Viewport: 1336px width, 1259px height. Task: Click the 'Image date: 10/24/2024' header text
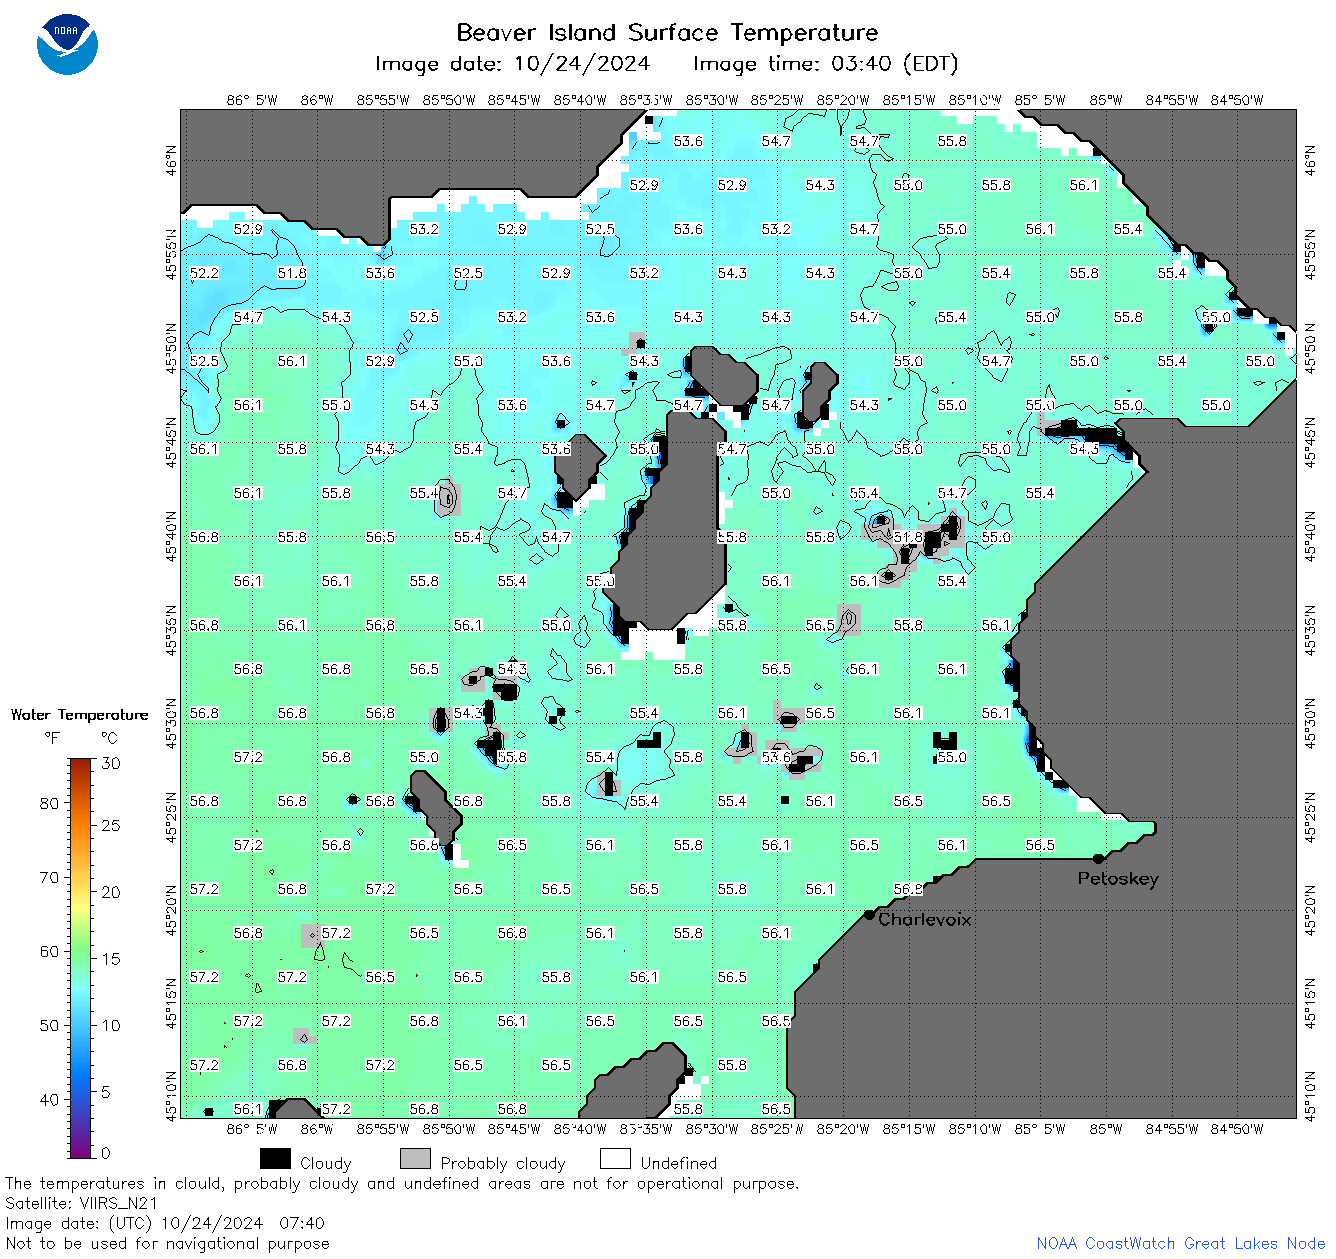click(x=512, y=64)
